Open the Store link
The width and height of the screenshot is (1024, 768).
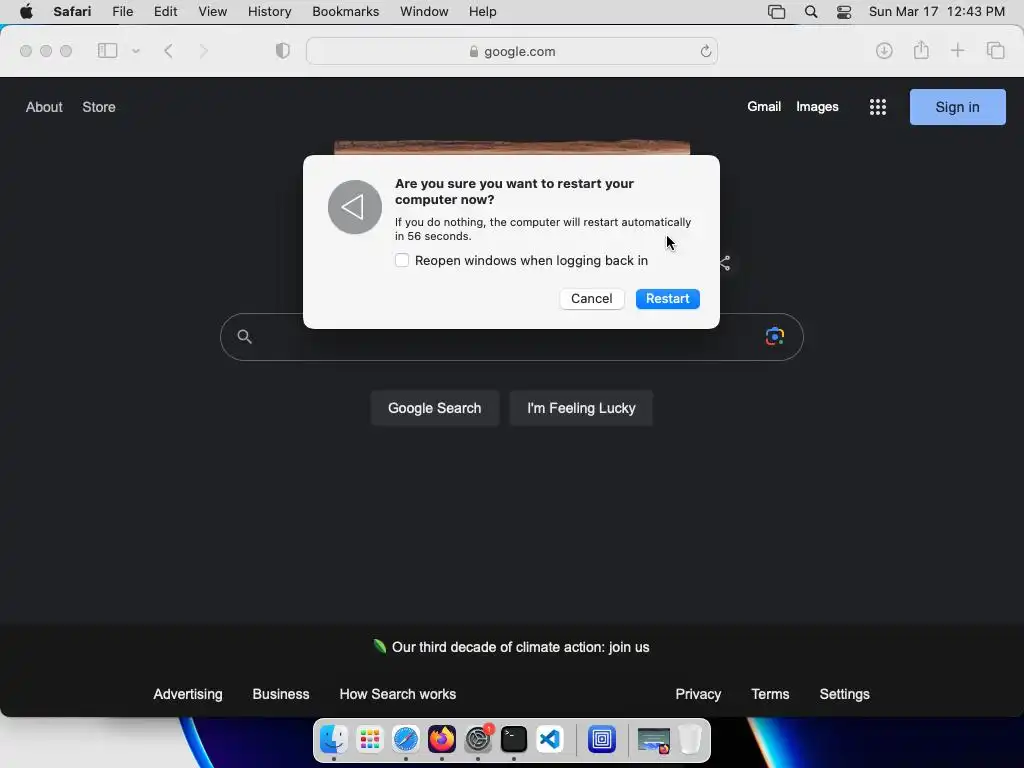[99, 107]
